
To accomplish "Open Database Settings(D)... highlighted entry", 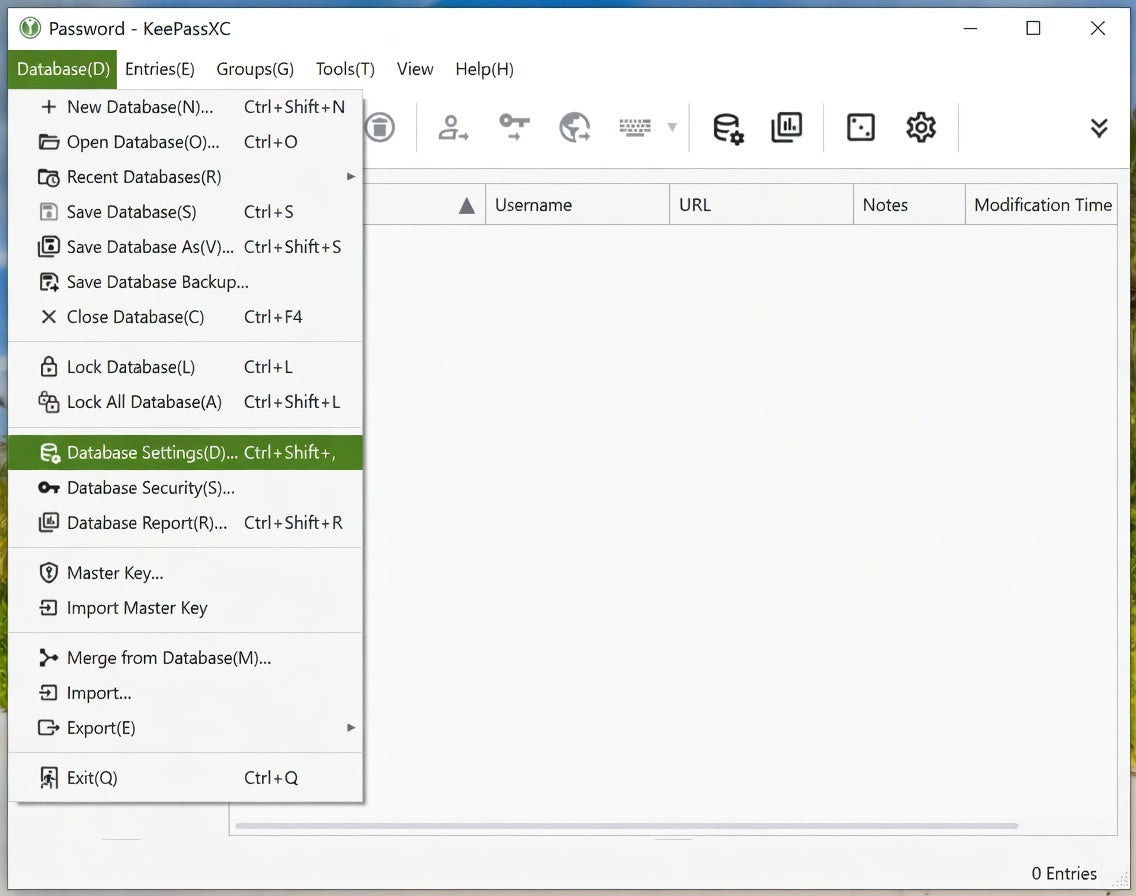I will coord(185,453).
